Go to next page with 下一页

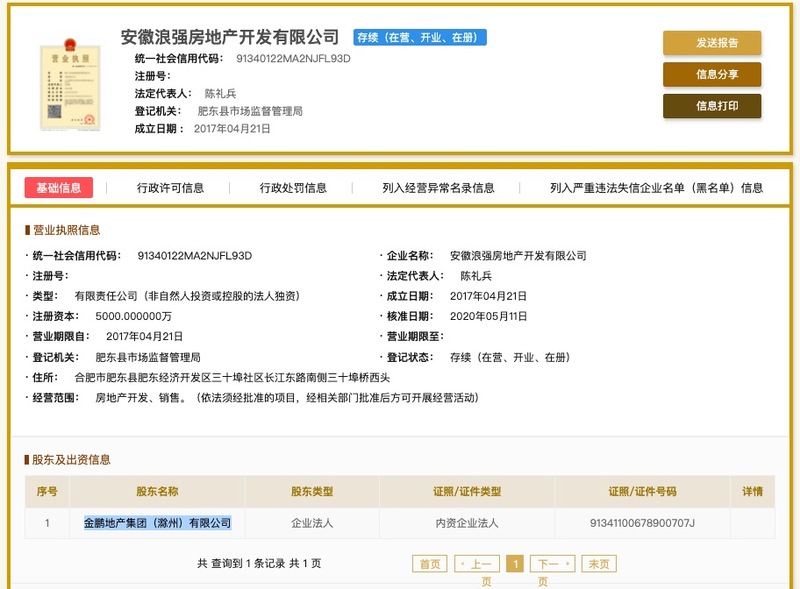point(553,563)
